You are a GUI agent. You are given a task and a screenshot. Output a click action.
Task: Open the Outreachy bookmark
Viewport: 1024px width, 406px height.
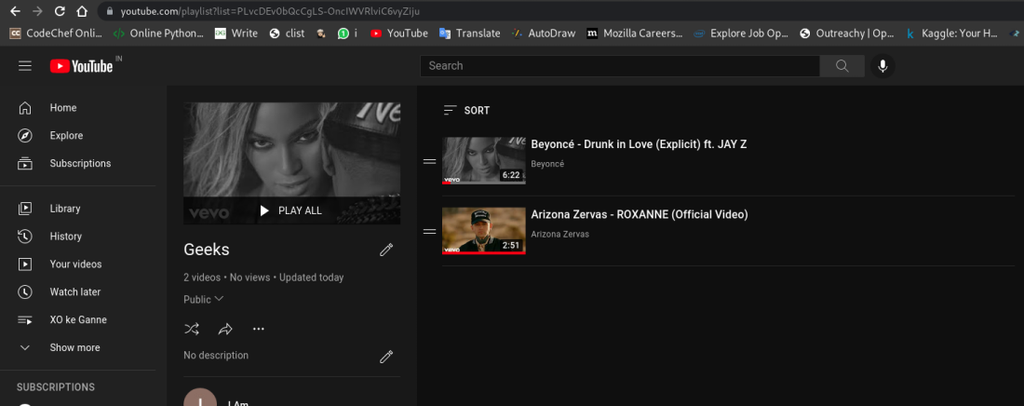847,33
